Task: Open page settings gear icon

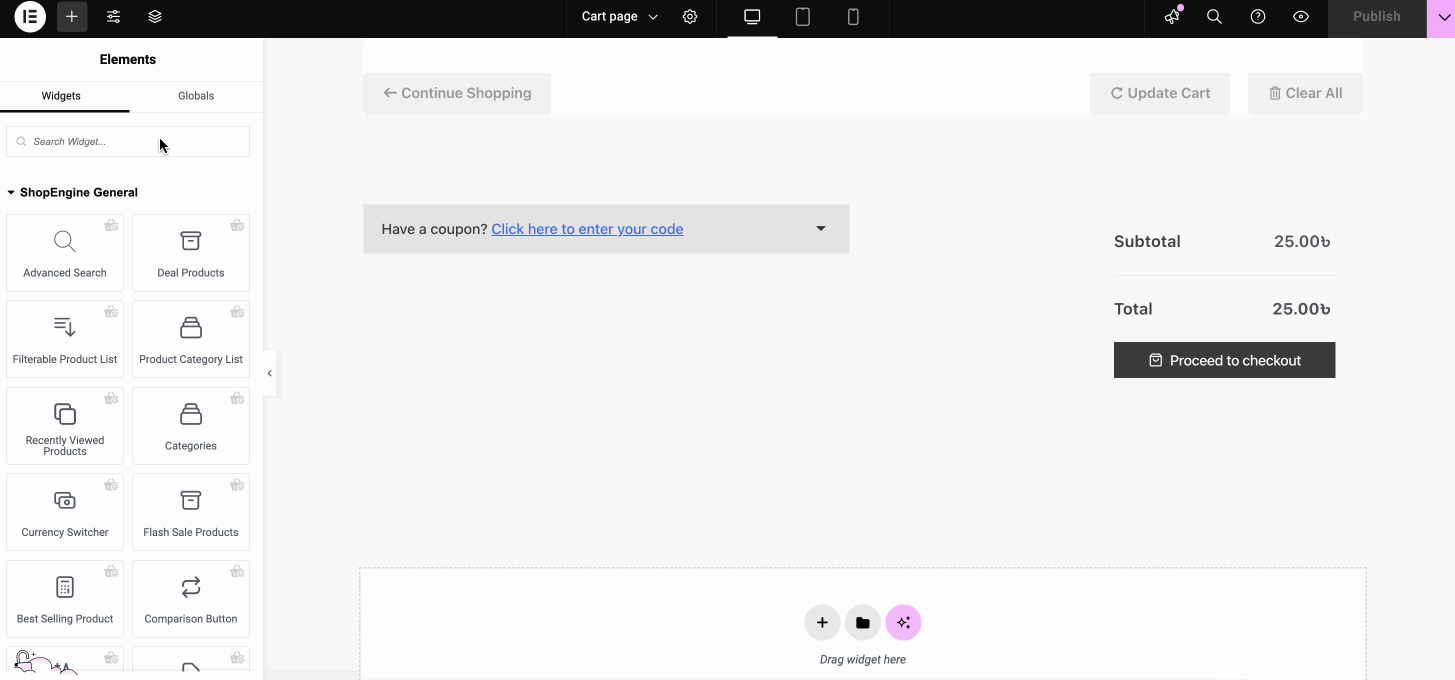Action: coord(690,17)
